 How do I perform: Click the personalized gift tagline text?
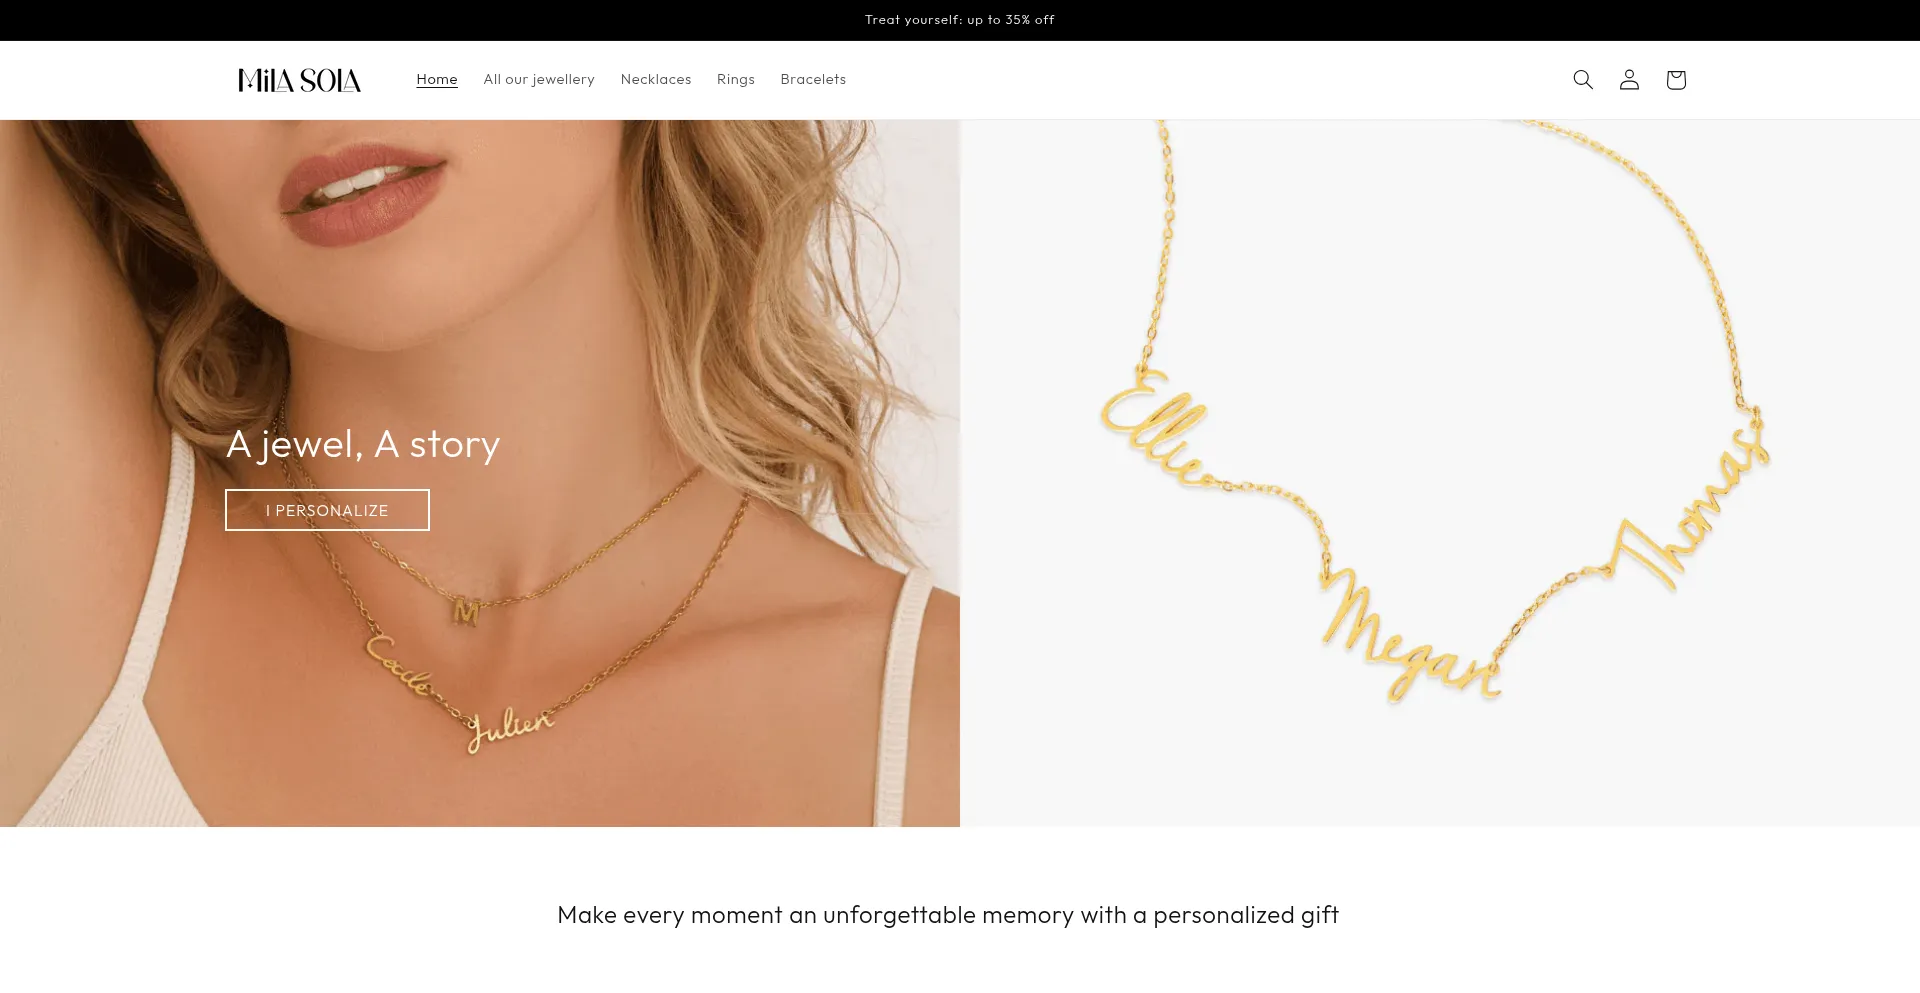(x=948, y=915)
